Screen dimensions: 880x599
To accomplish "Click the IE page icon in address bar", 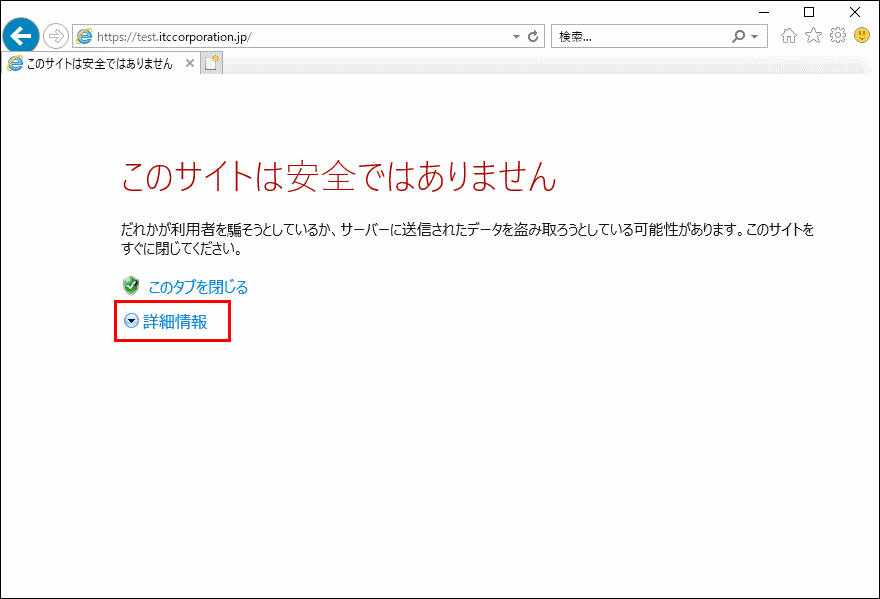I will [x=84, y=36].
